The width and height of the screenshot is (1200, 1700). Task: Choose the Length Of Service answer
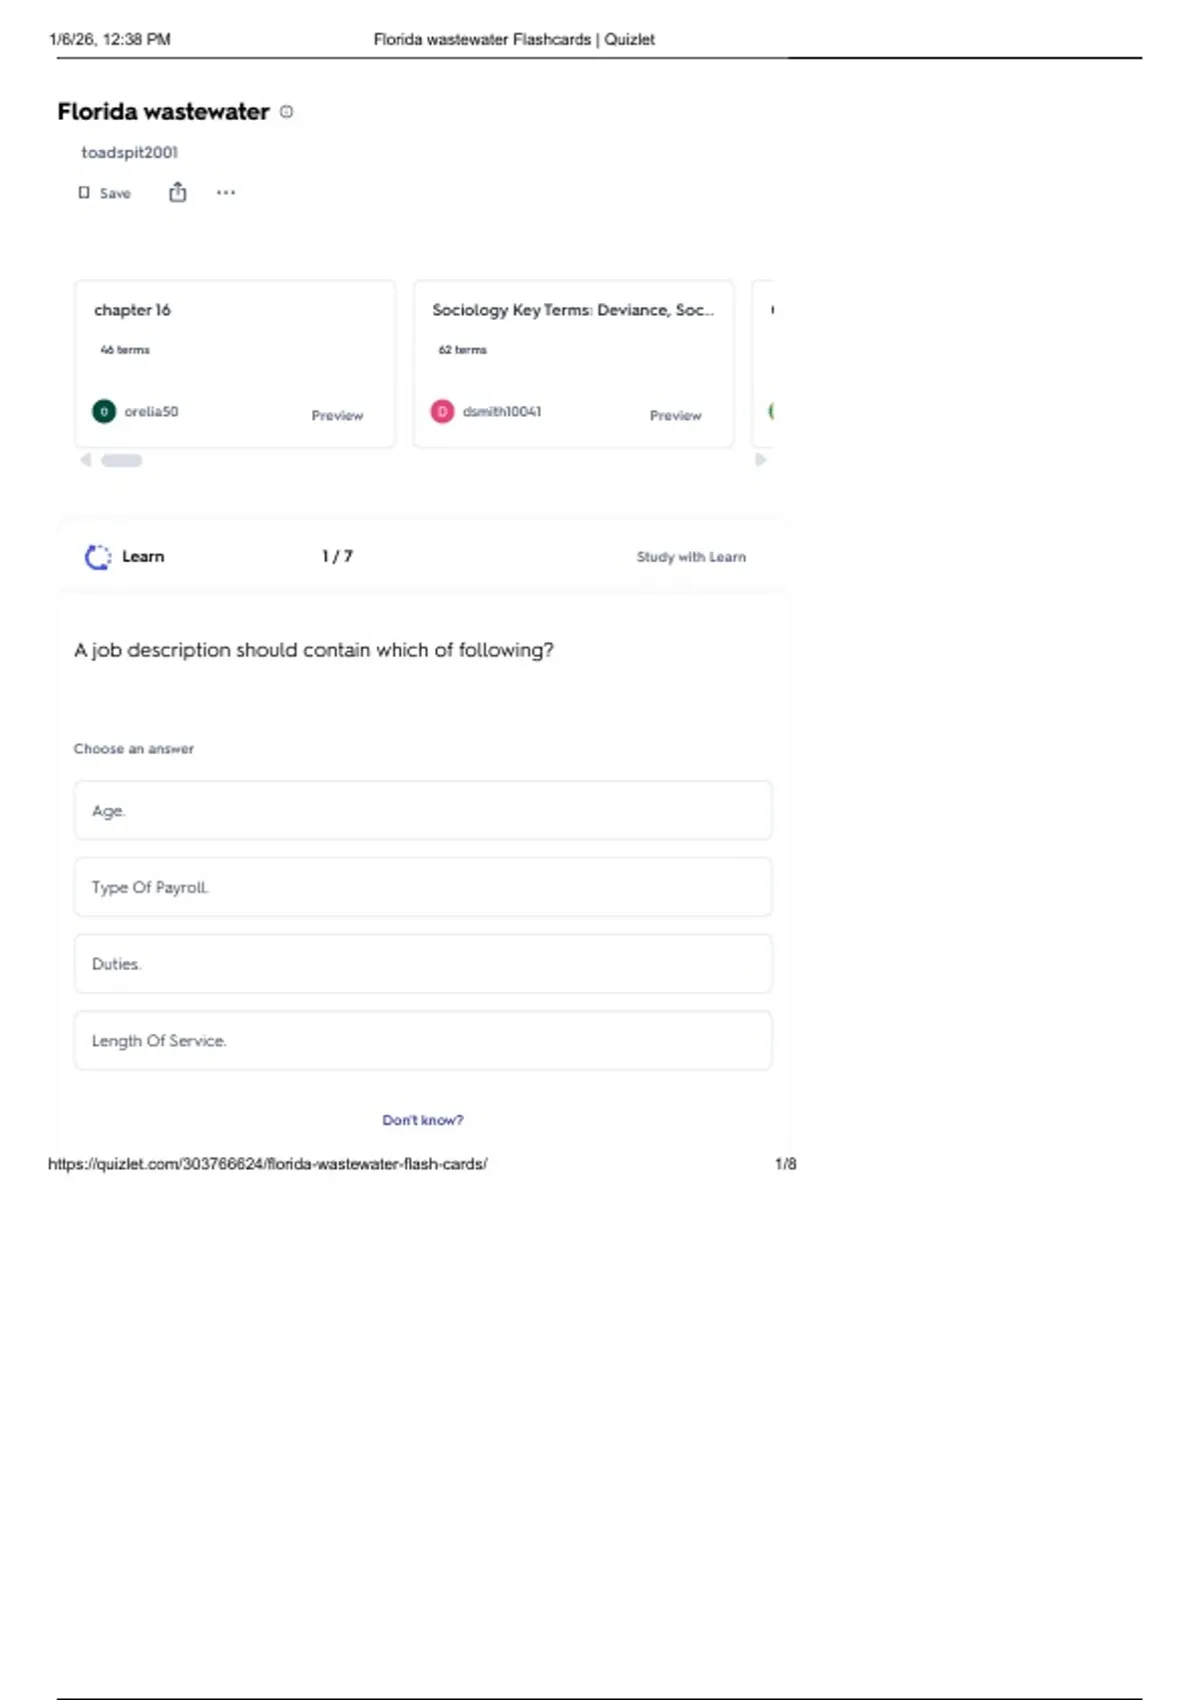(422, 1041)
